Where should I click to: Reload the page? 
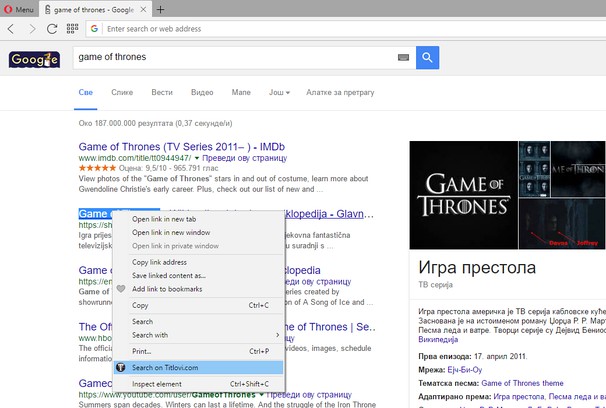point(52,29)
